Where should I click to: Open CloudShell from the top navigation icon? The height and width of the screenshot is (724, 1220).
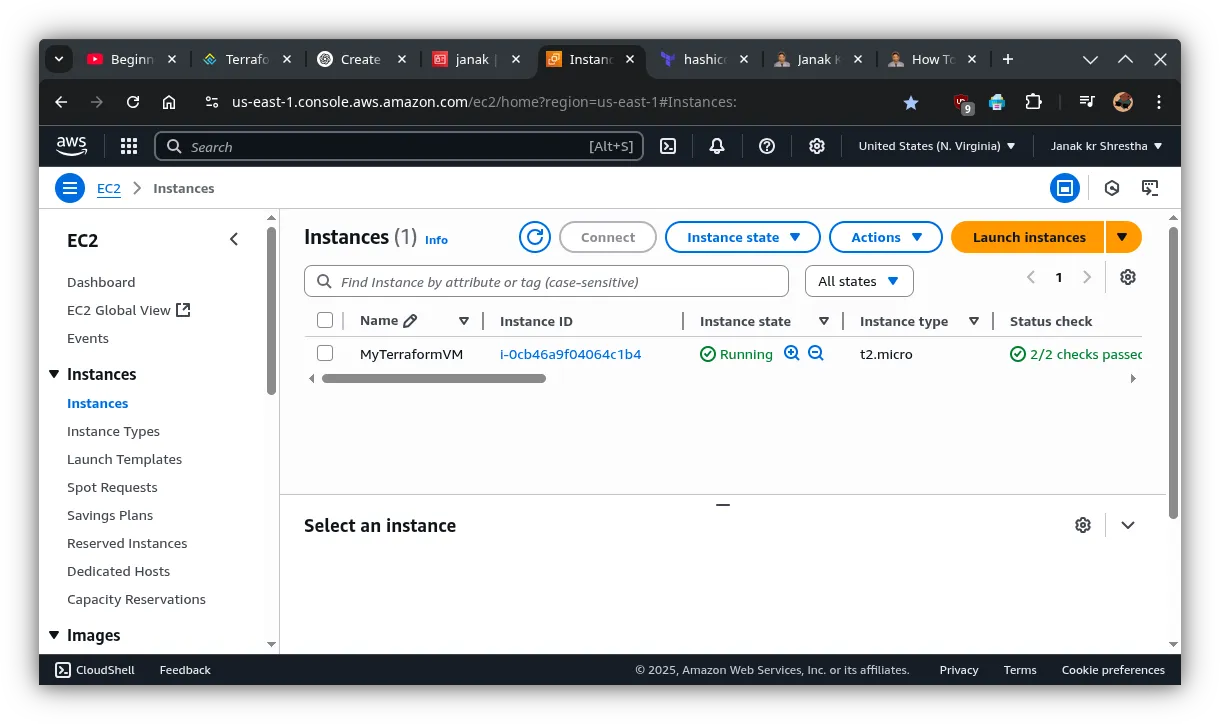point(668,146)
